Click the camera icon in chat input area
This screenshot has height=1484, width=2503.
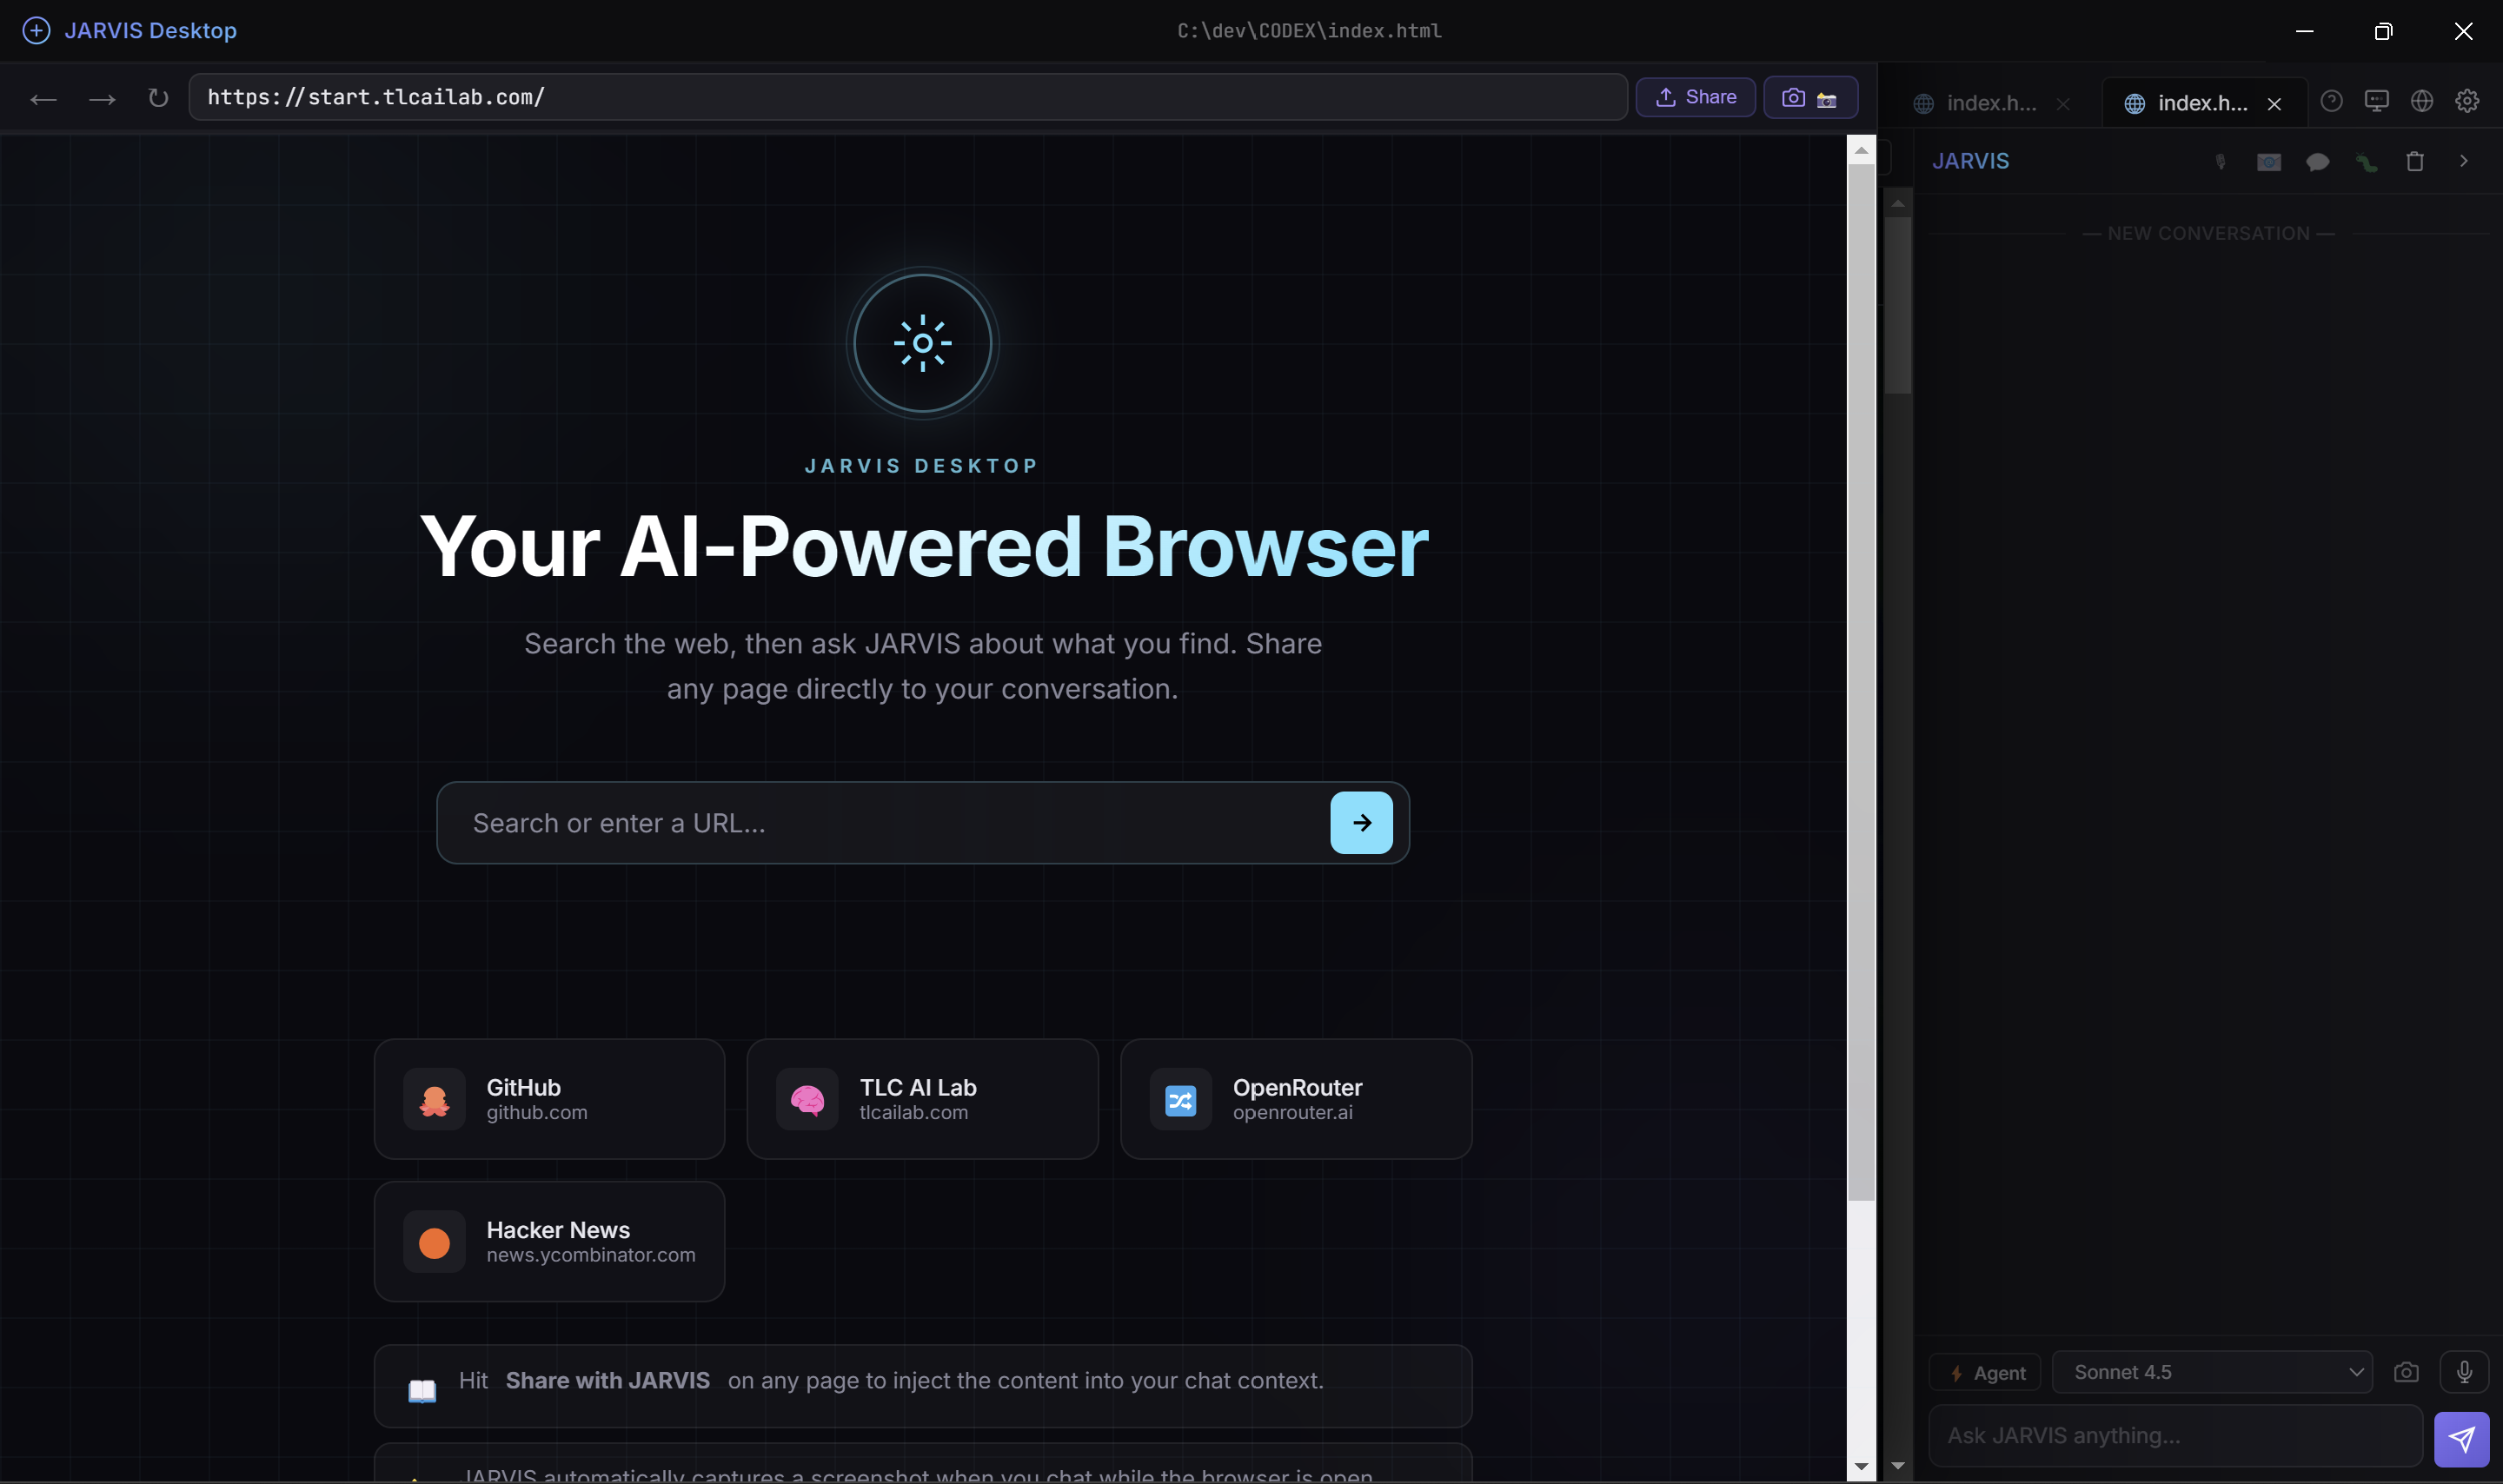tap(2406, 1373)
